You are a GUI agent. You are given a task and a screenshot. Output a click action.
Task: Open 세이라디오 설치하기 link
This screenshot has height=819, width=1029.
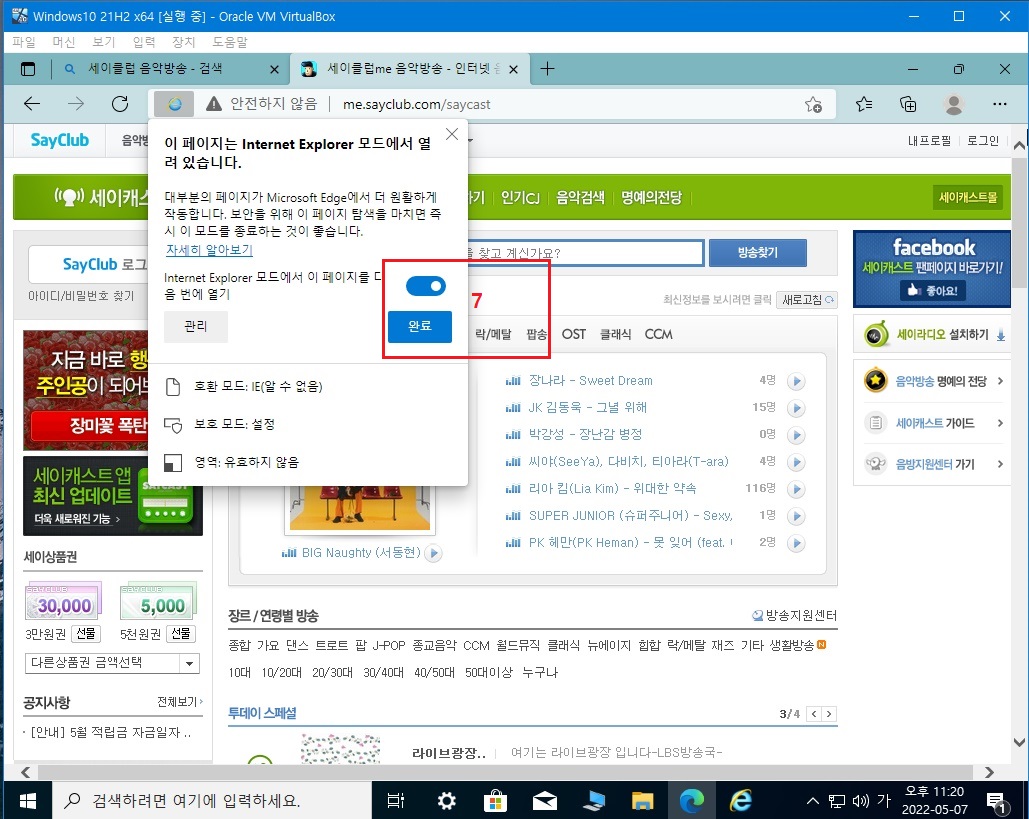tap(942, 335)
